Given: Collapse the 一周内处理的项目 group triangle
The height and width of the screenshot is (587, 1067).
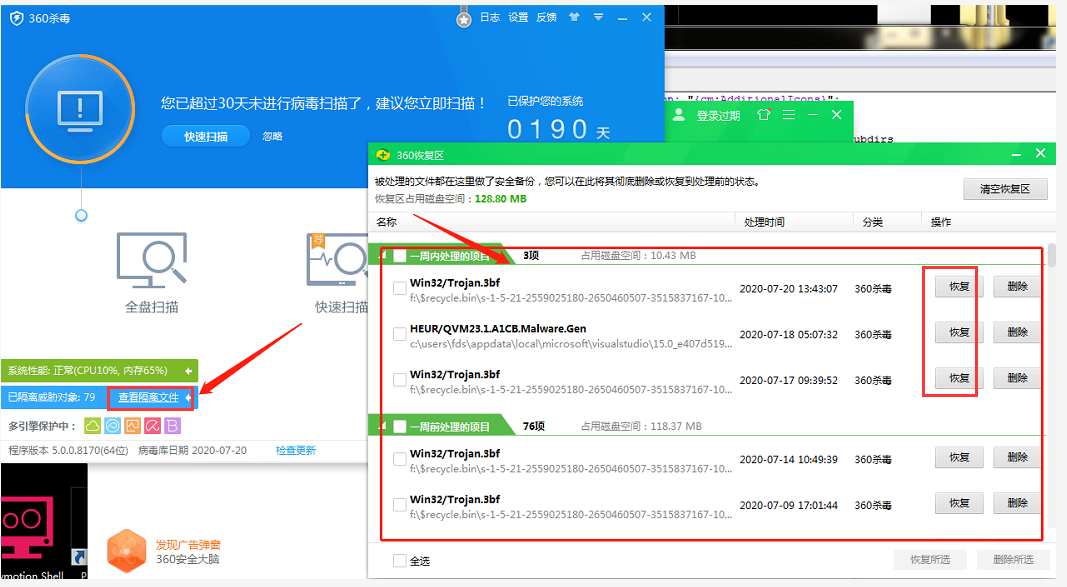Looking at the screenshot, I should 383,256.
